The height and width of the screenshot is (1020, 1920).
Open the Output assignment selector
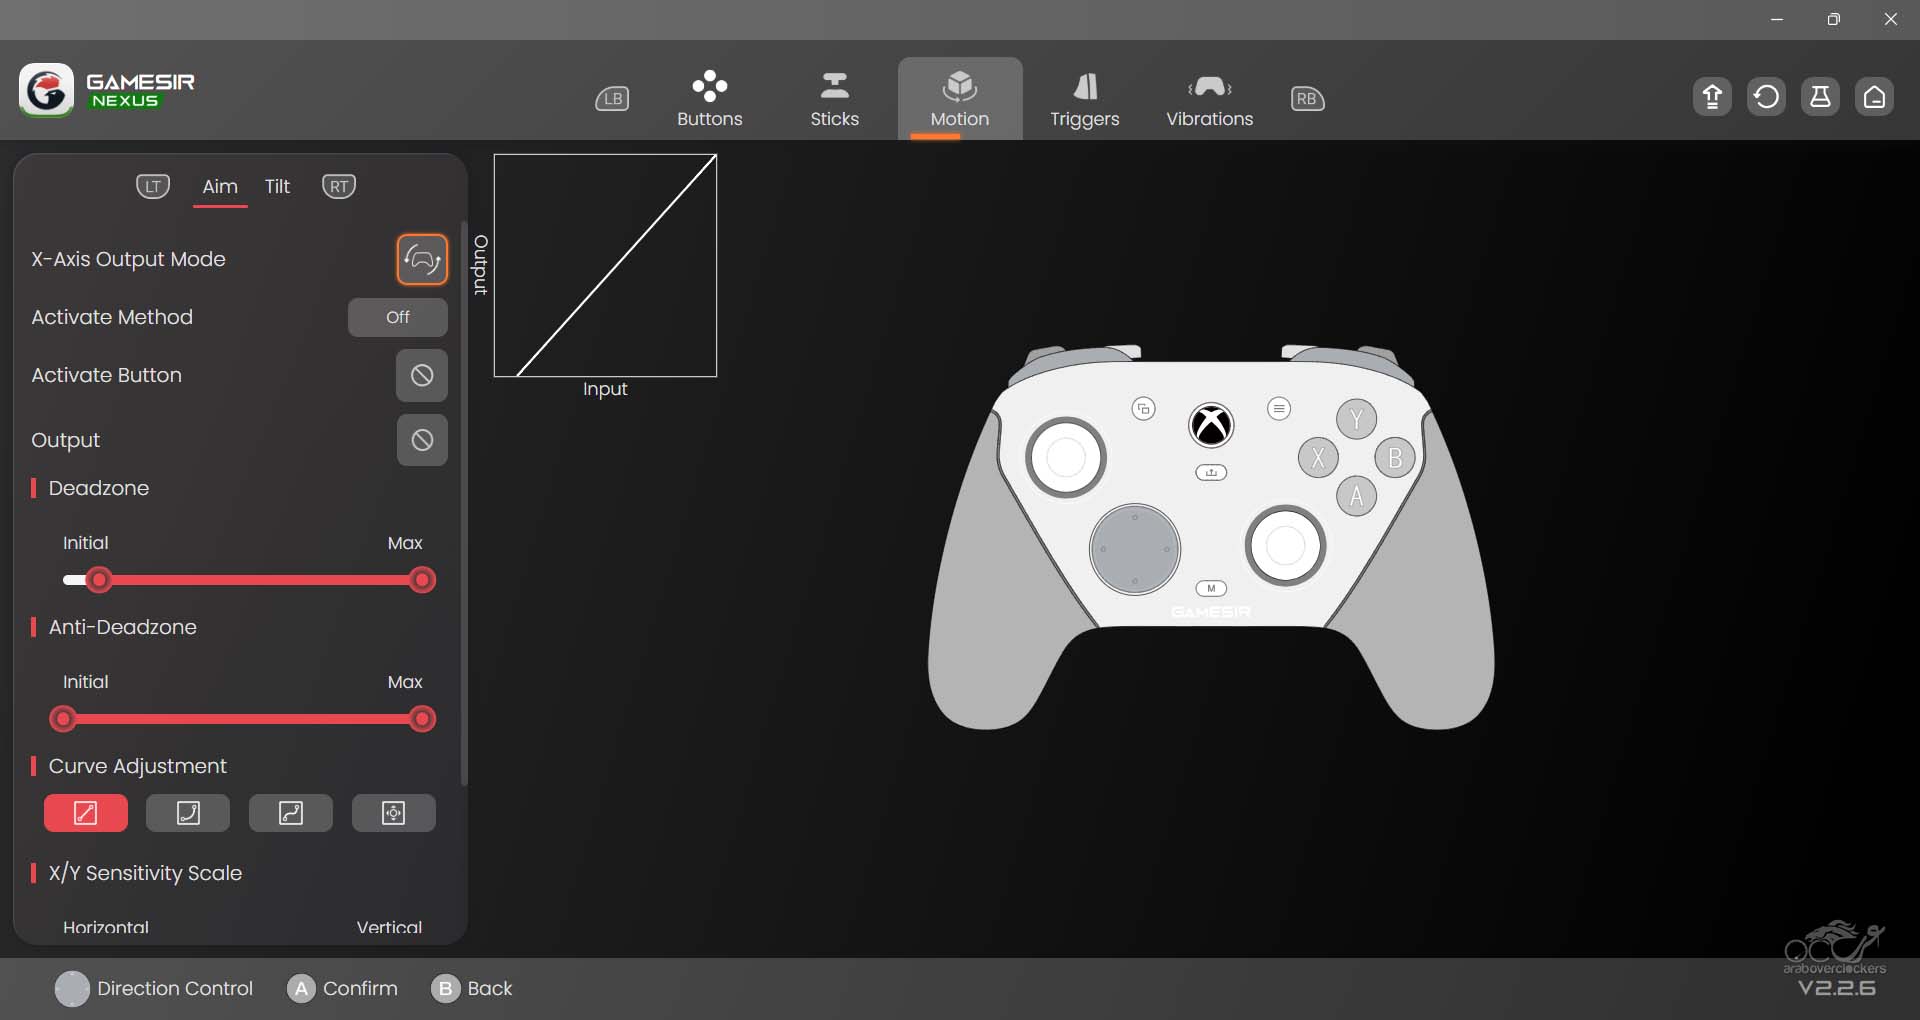pos(422,440)
